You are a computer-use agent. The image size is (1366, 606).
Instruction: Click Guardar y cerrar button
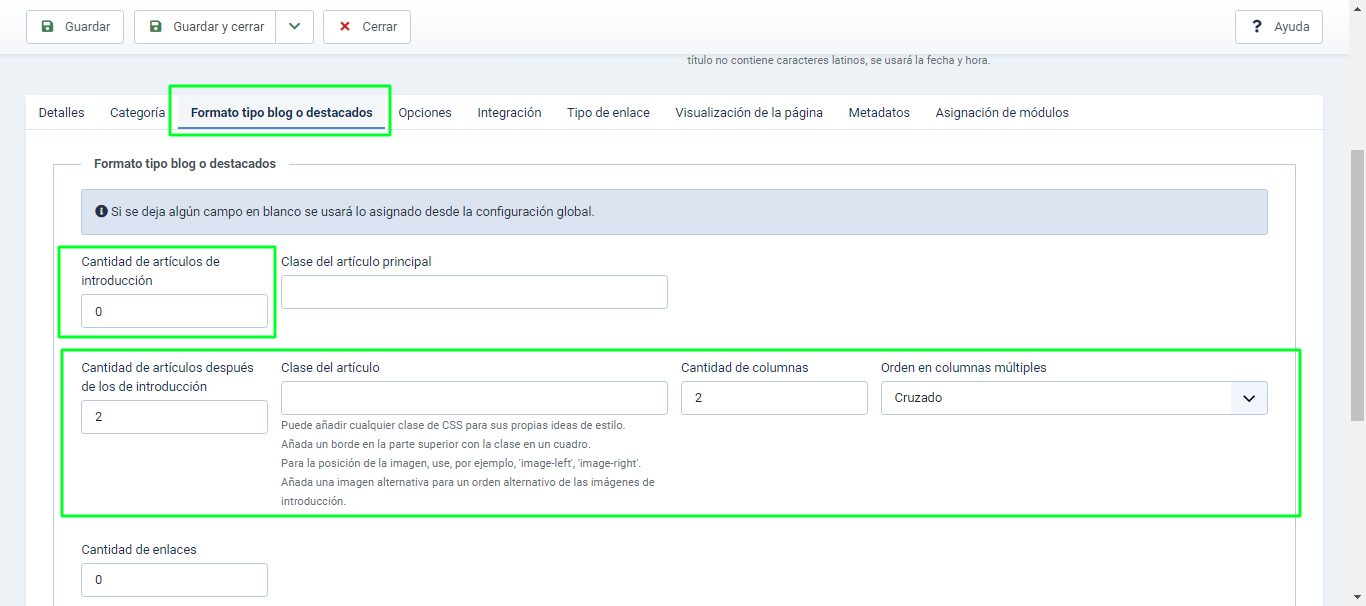[x=206, y=27]
